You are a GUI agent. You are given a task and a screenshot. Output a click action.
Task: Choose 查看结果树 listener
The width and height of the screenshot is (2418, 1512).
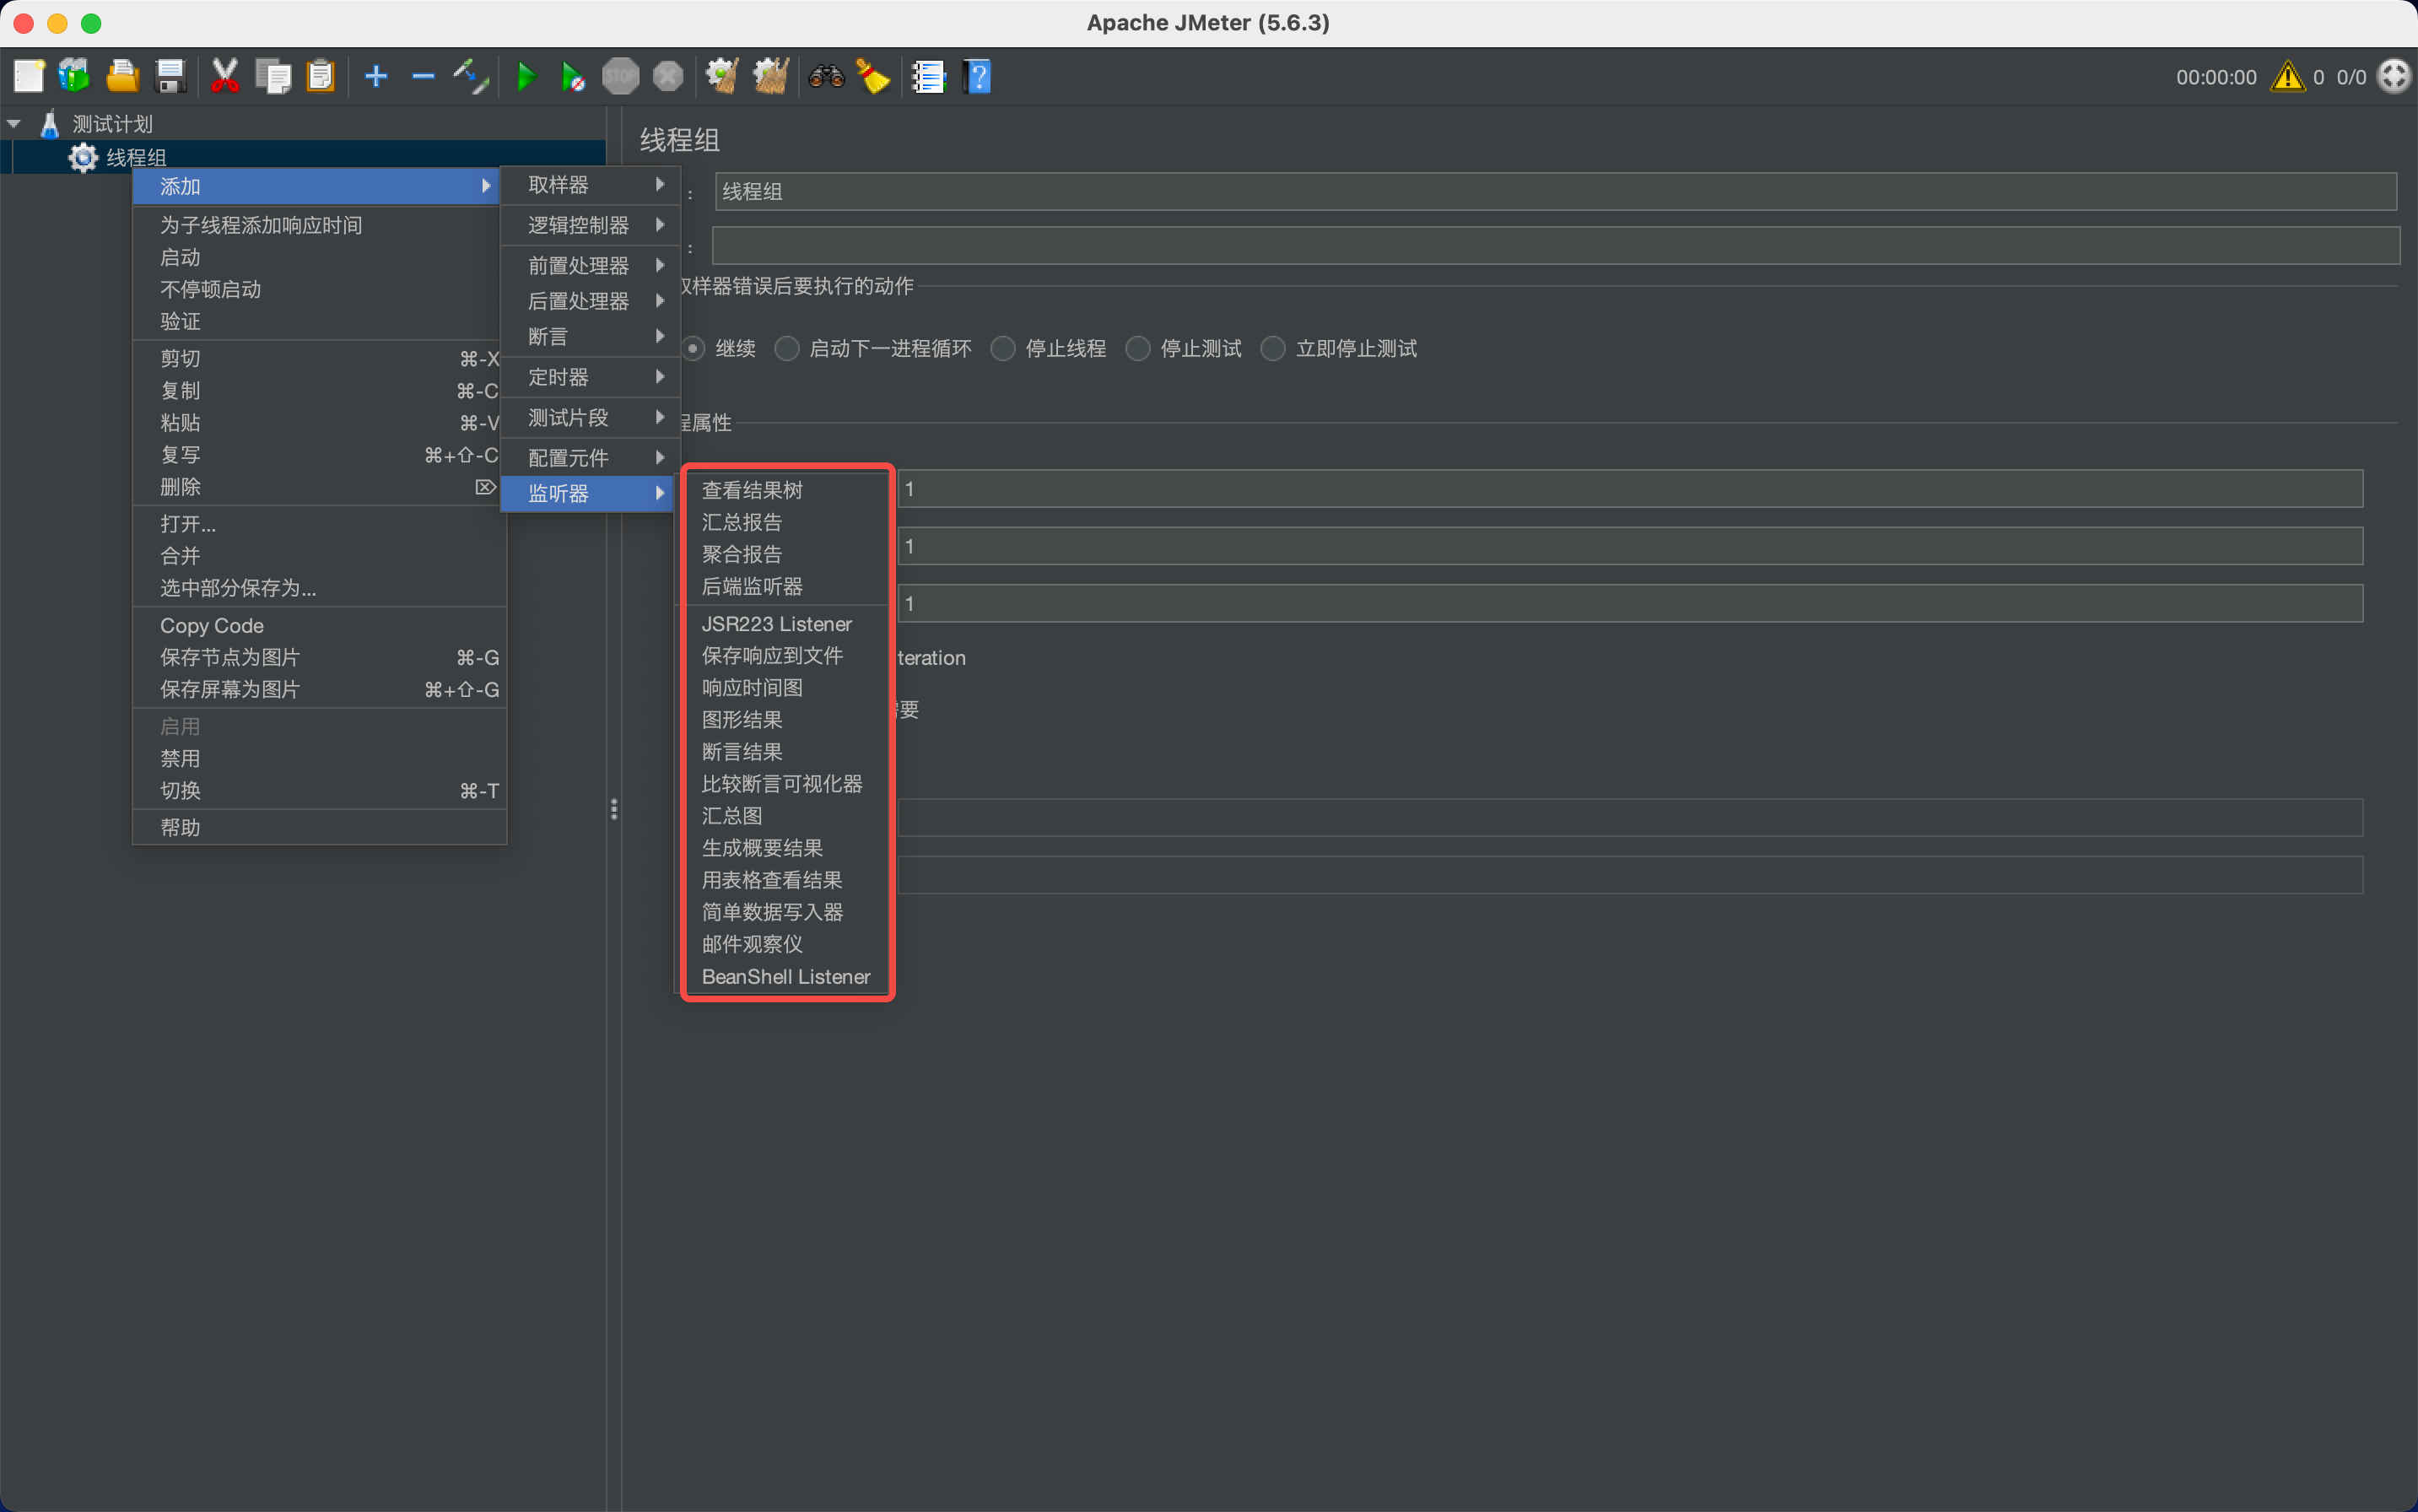788,490
